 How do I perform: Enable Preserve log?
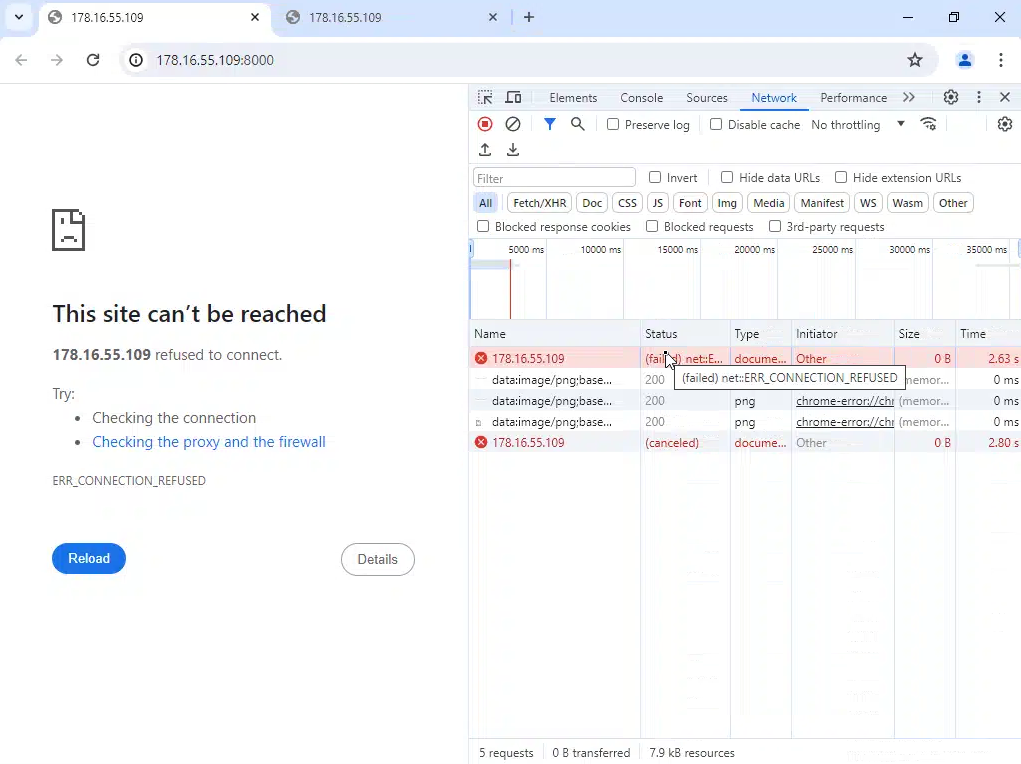tap(612, 124)
